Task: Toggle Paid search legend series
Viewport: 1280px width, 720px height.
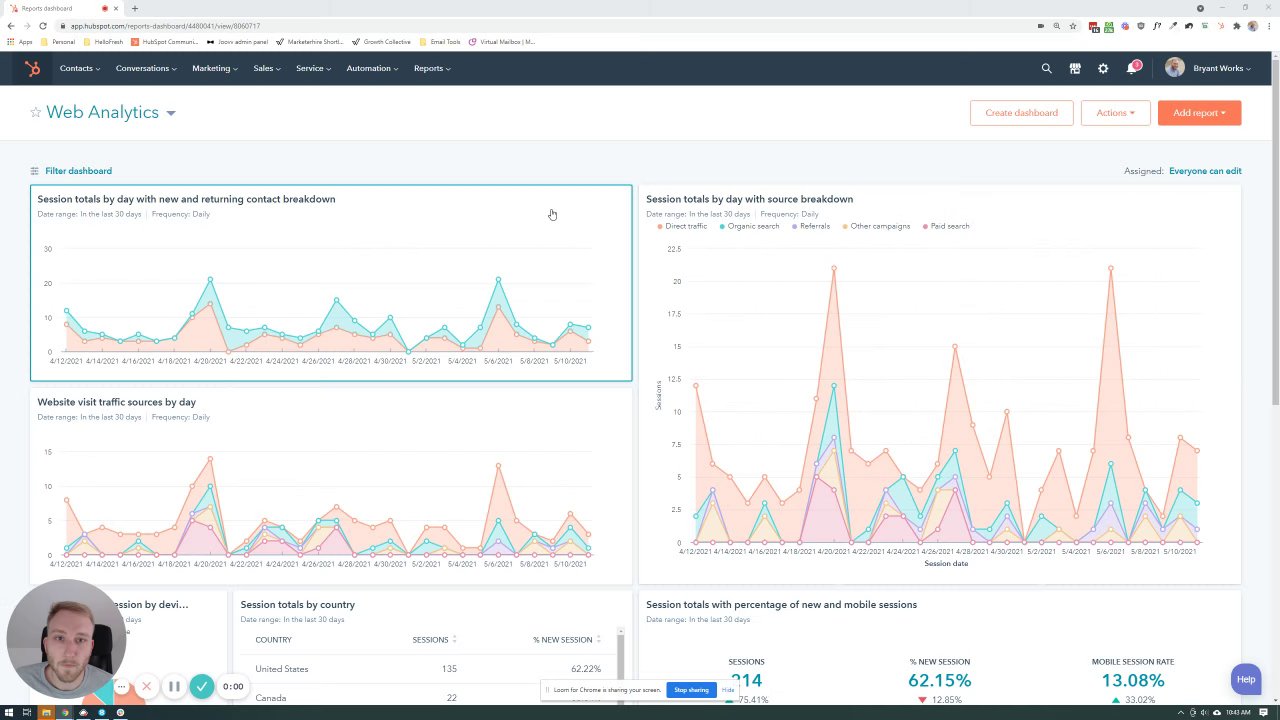Action: point(946,226)
